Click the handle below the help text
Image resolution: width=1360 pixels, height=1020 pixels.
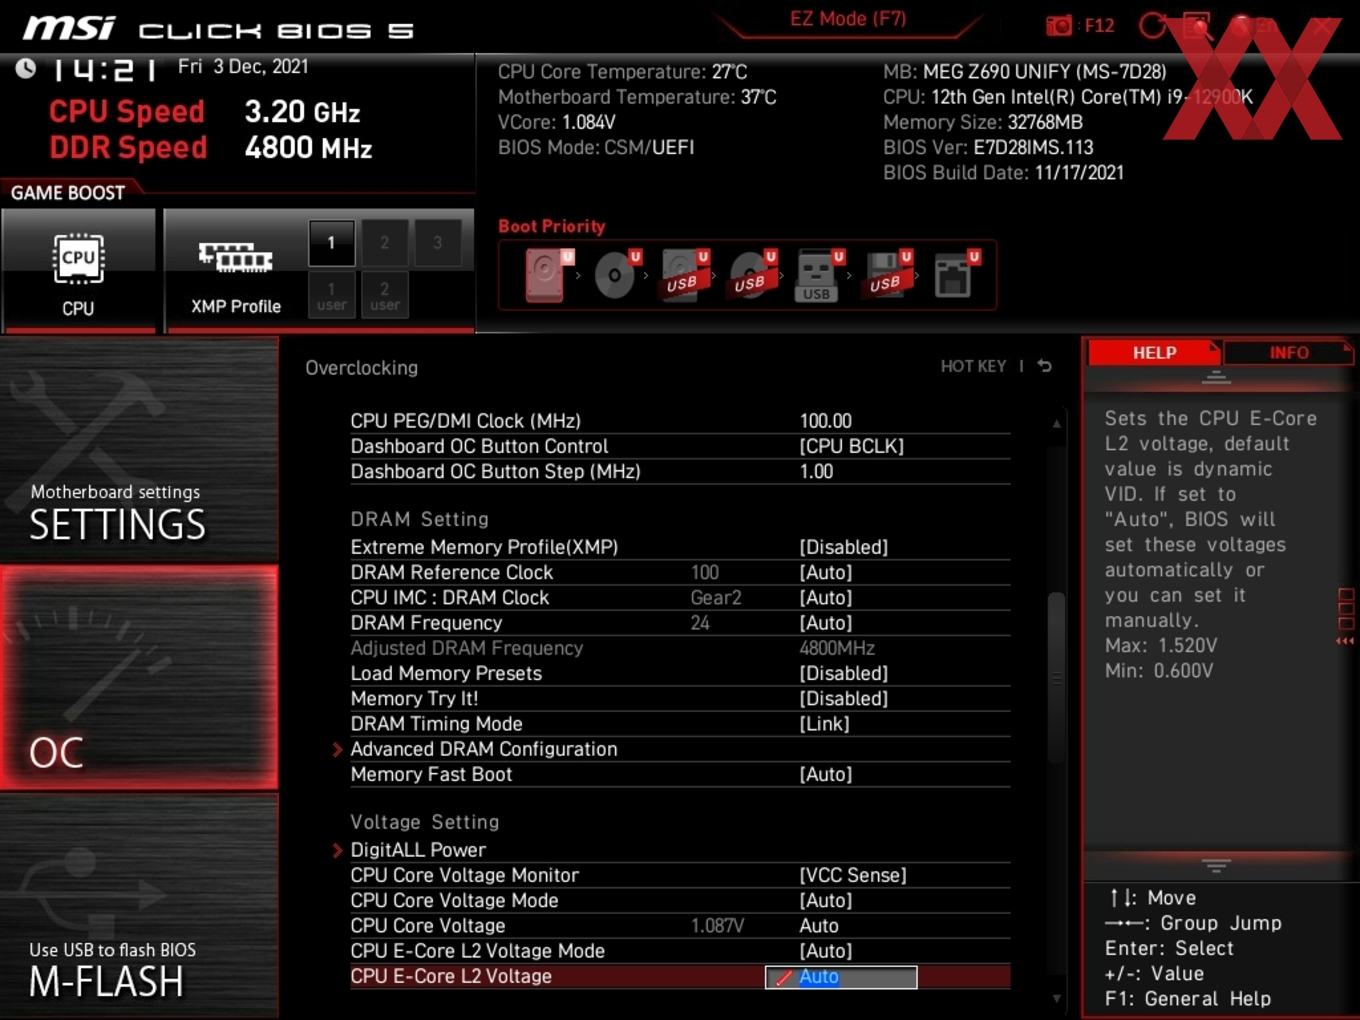1216,865
